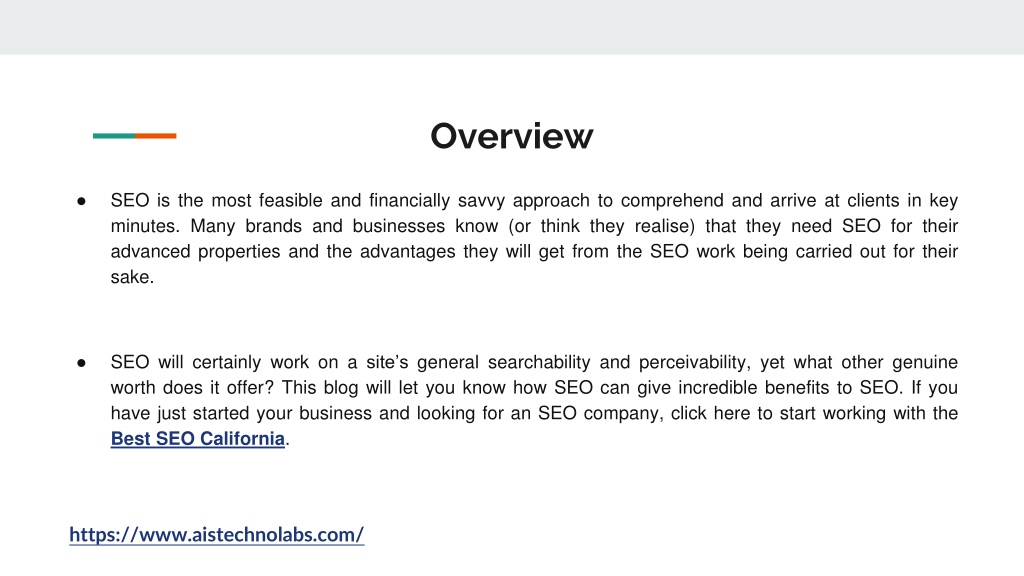Image resolution: width=1024 pixels, height=576 pixels.
Task: Open the aistechnolabs.com website link
Action: coord(217,535)
